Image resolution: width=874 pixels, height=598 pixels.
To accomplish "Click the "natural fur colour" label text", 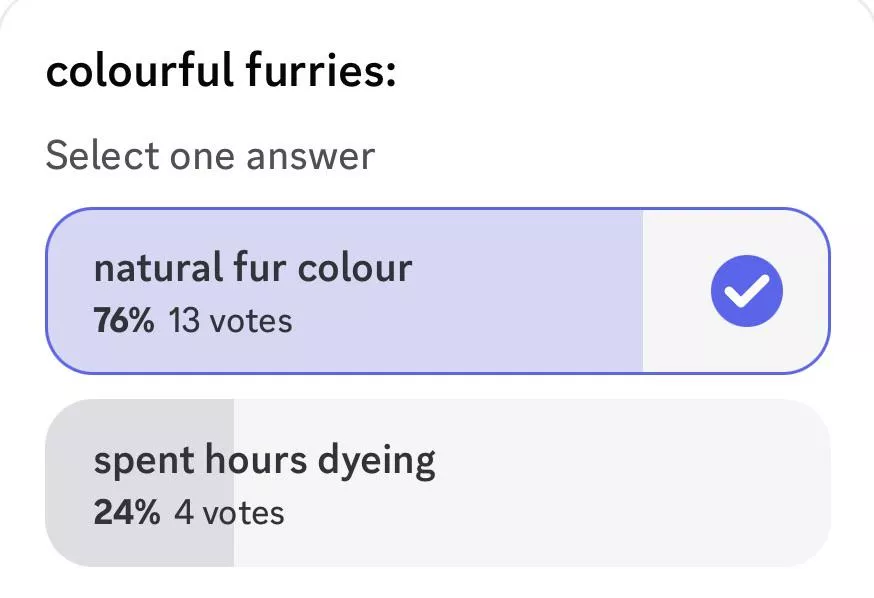I will [x=253, y=268].
